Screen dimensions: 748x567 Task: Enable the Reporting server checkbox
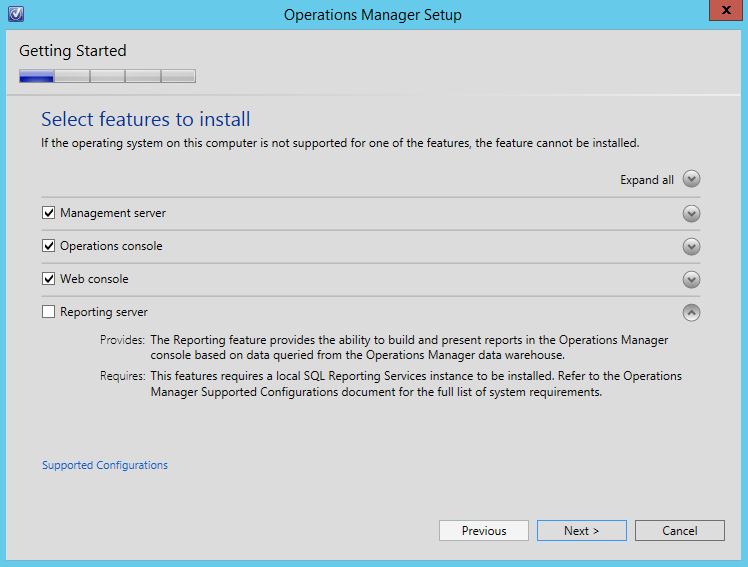(49, 312)
